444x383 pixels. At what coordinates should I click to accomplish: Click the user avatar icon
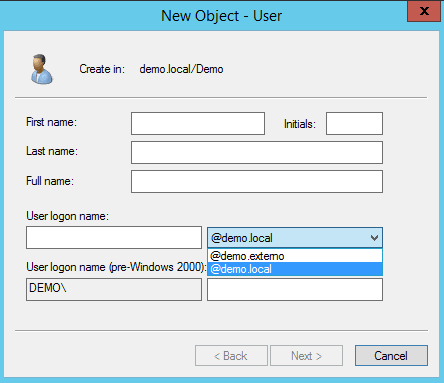(x=42, y=69)
